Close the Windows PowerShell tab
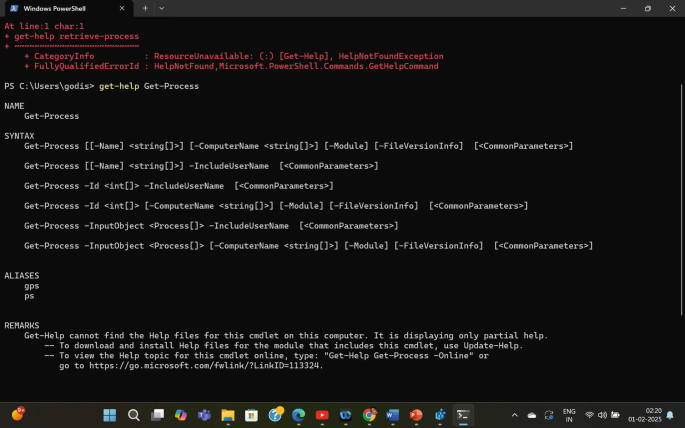685x428 pixels. point(123,8)
